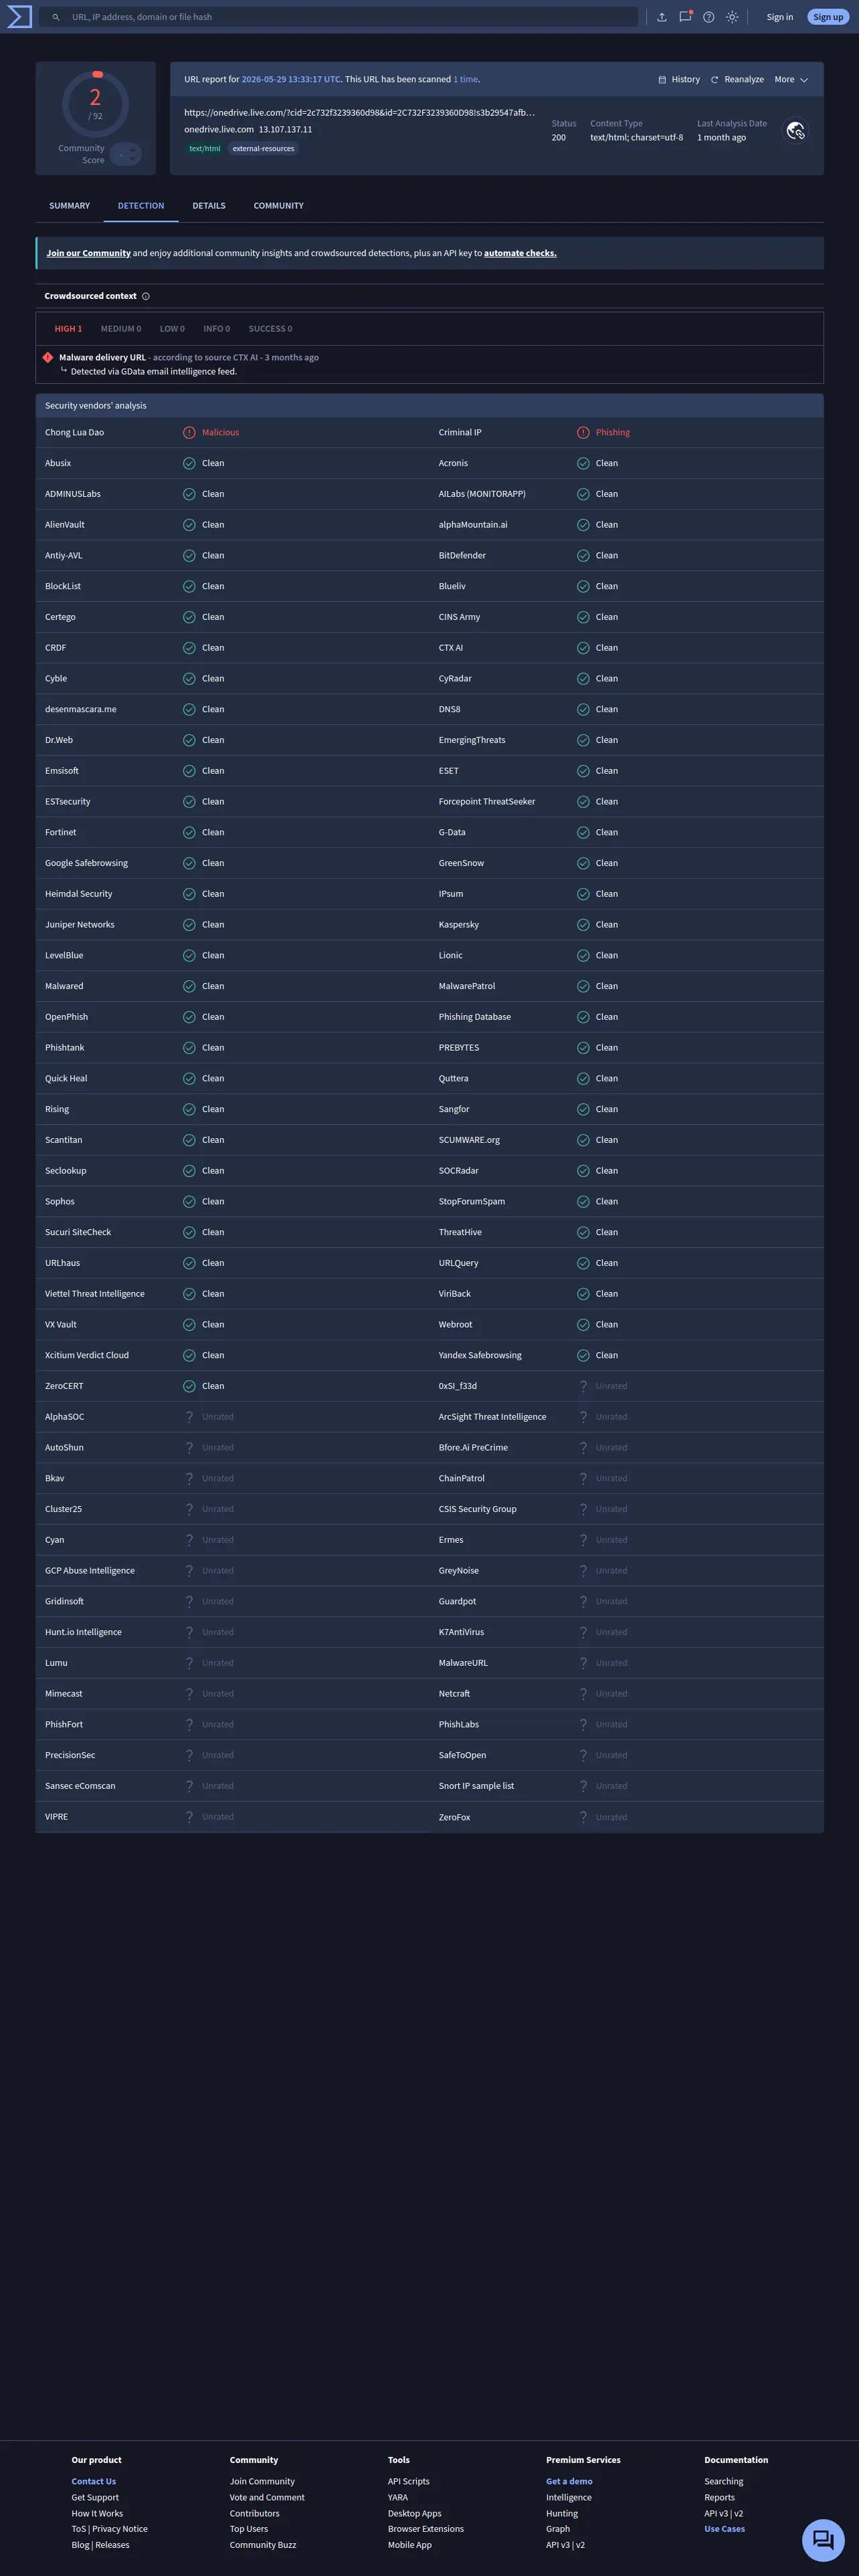Viewport: 859px width, 2576px height.
Task: Click the Clean check icon for Webroot
Action: click(583, 1325)
